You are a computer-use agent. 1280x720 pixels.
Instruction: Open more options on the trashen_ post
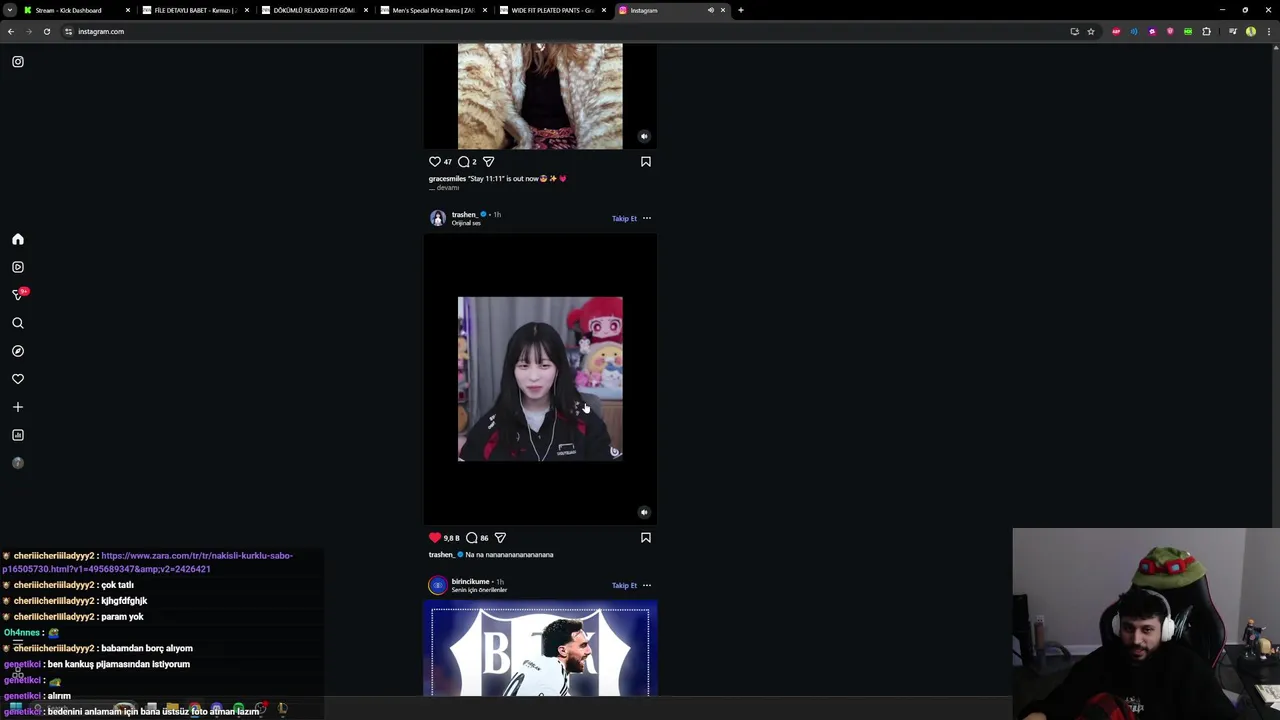click(x=647, y=218)
